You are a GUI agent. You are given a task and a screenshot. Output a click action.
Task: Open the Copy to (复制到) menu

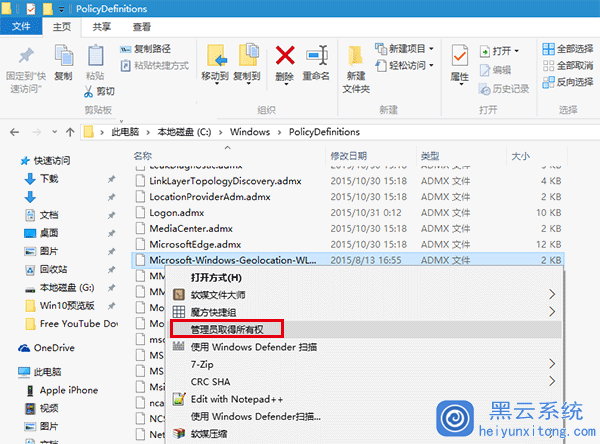(247, 64)
